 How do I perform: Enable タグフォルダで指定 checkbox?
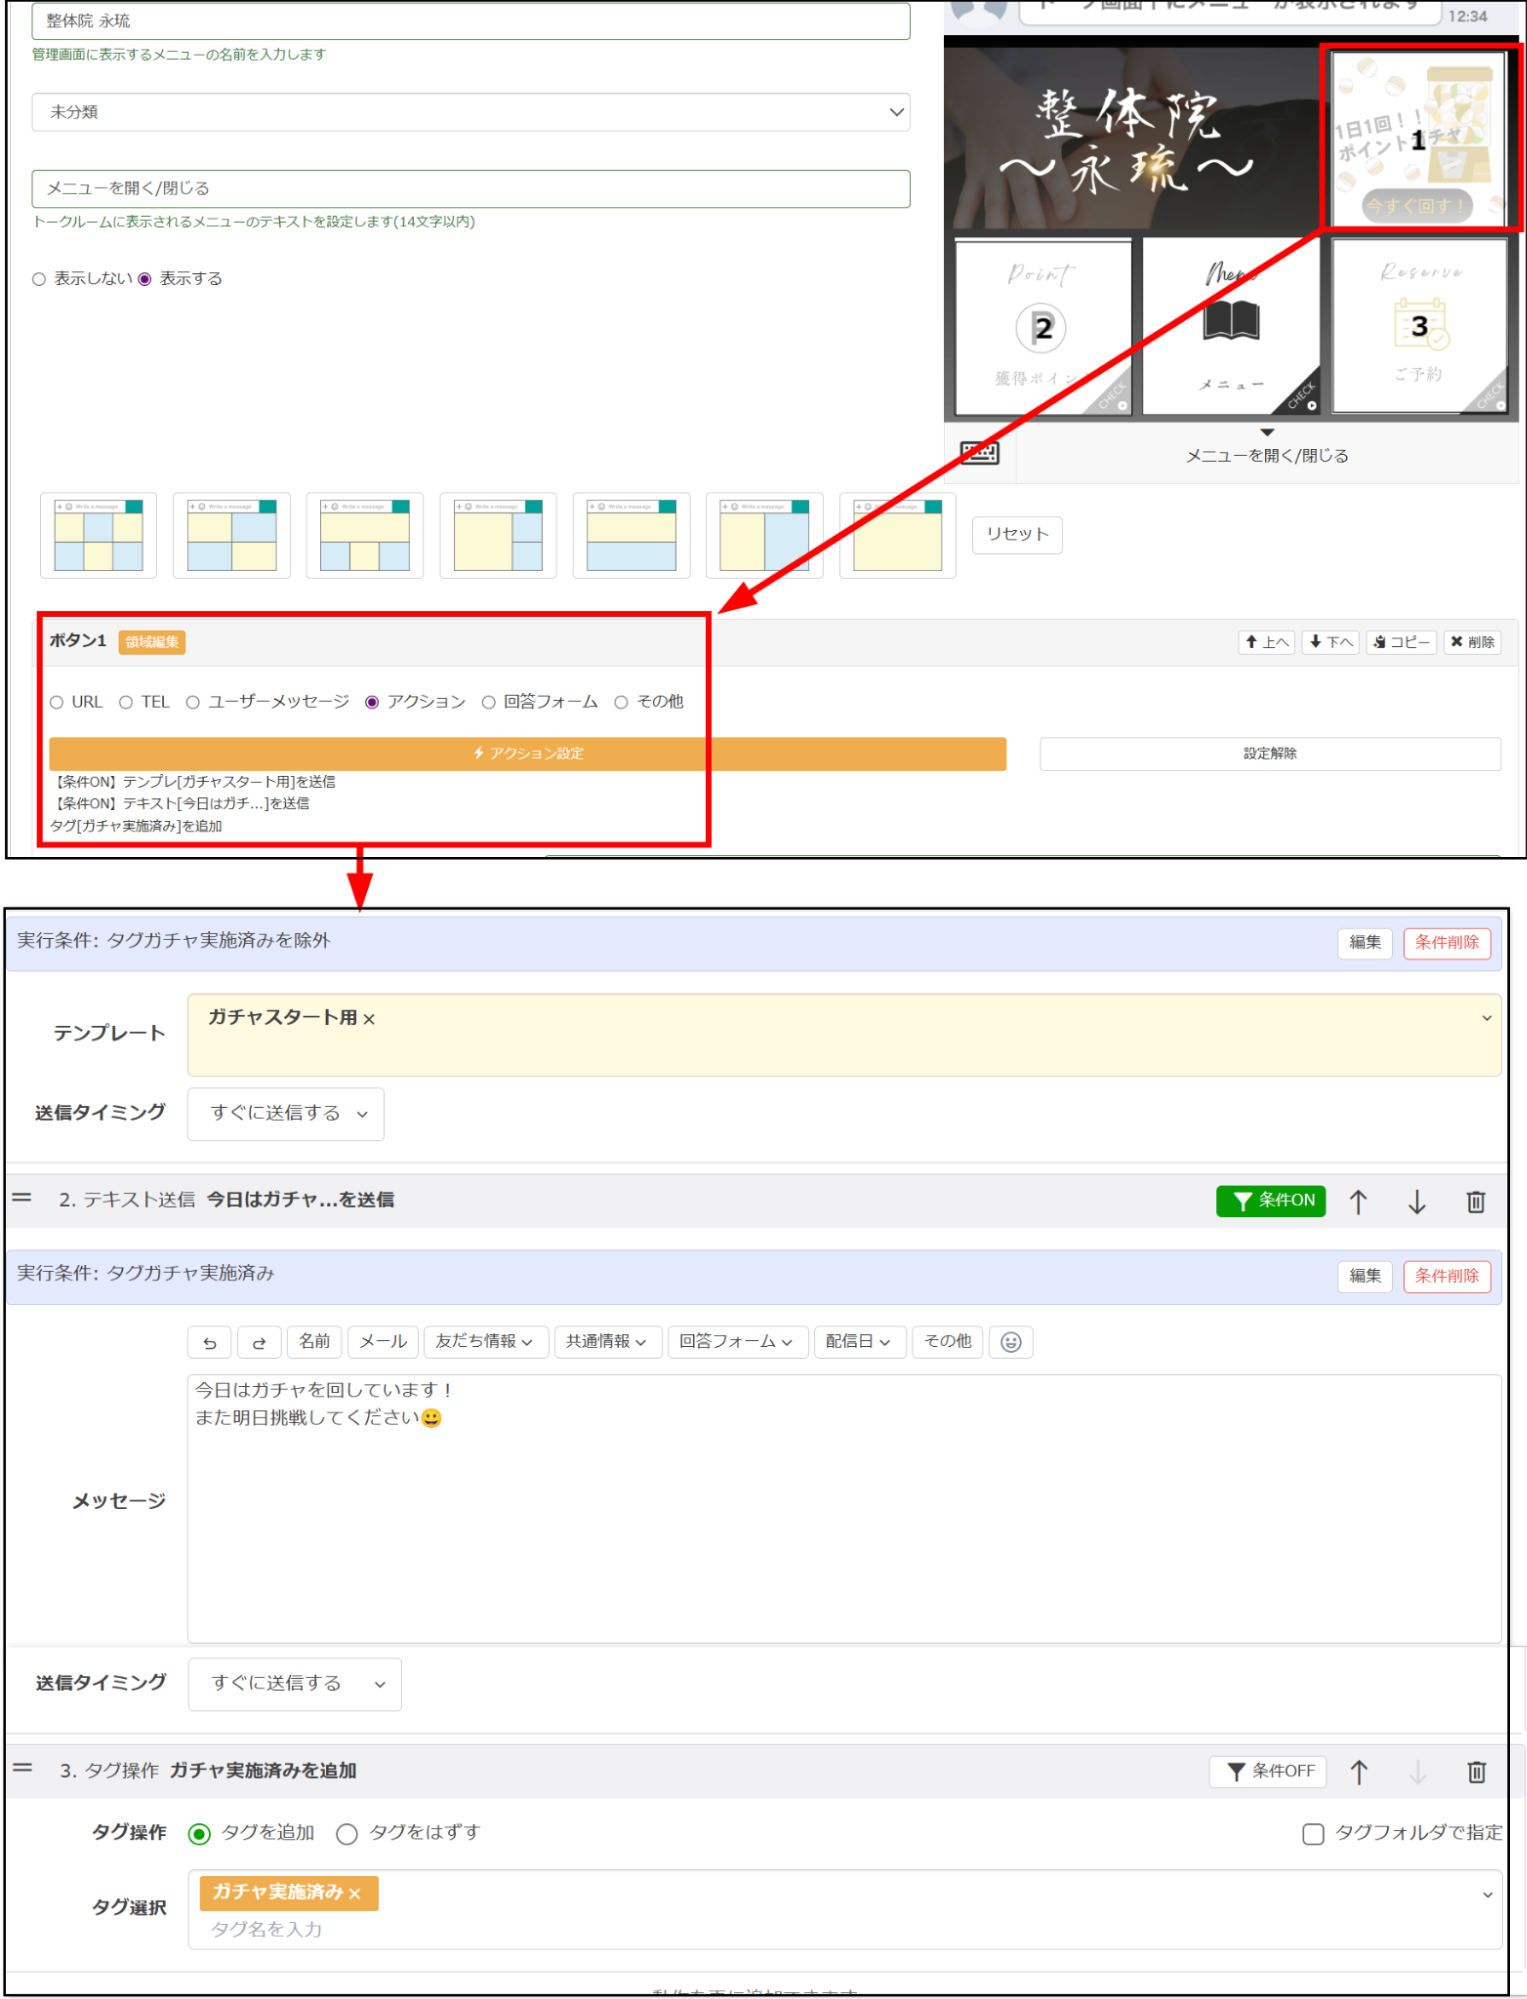[1313, 1834]
